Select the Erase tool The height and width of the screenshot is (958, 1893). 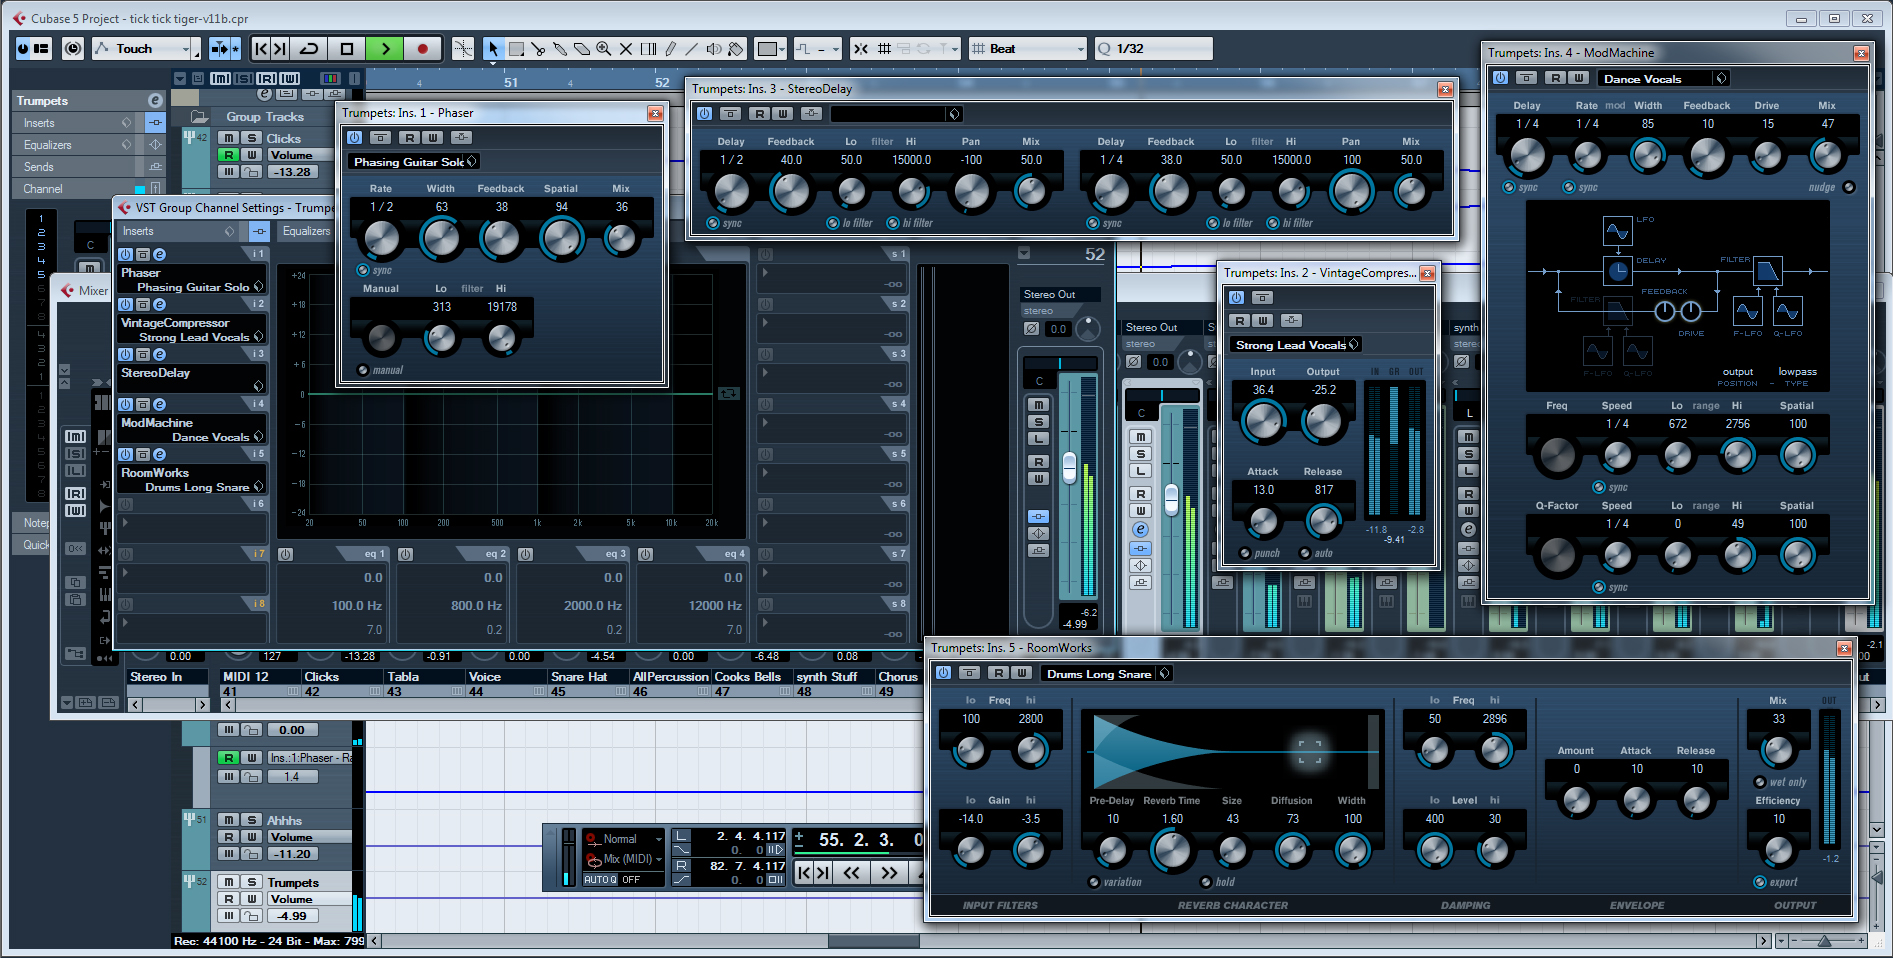[582, 48]
